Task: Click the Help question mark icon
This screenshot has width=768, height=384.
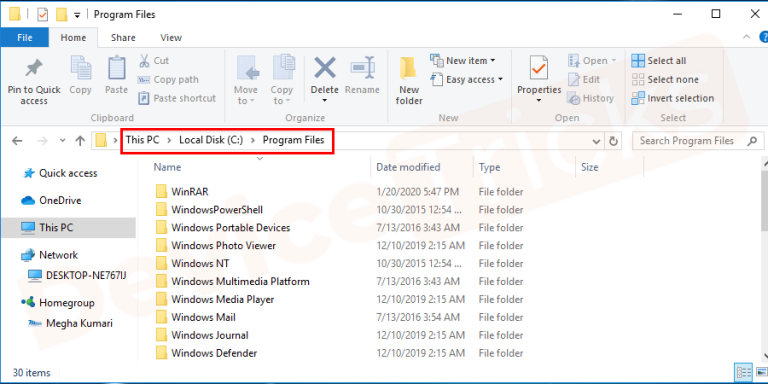Action: point(764,37)
